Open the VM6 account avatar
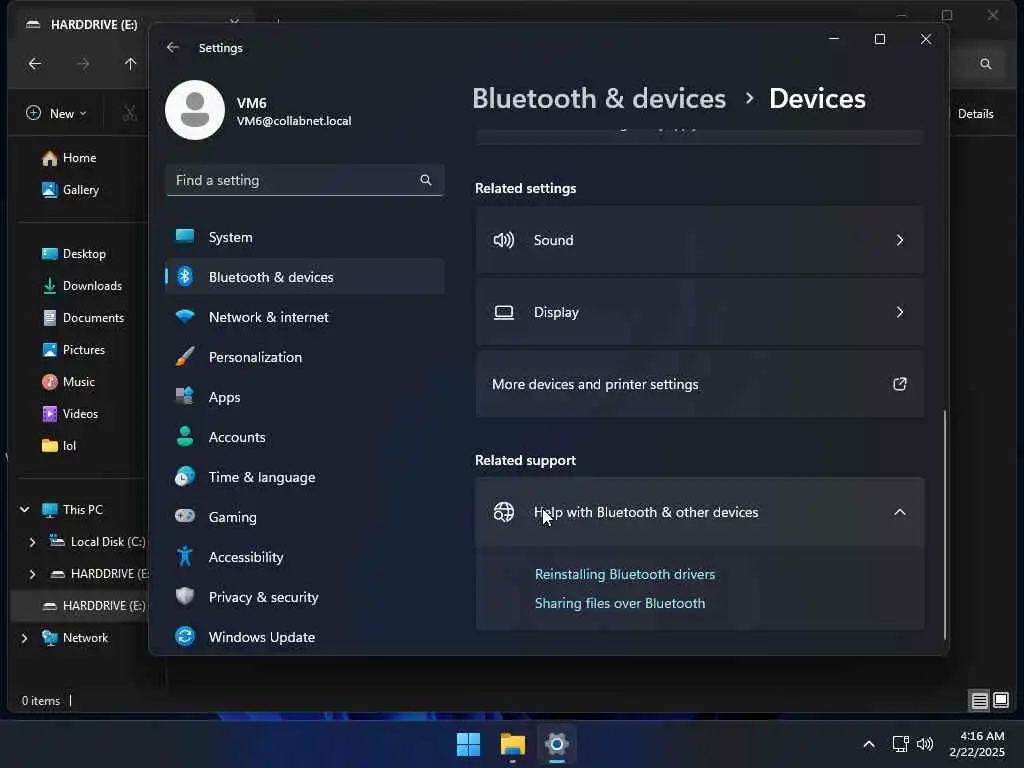Screen dimensions: 1024x768 (195, 110)
